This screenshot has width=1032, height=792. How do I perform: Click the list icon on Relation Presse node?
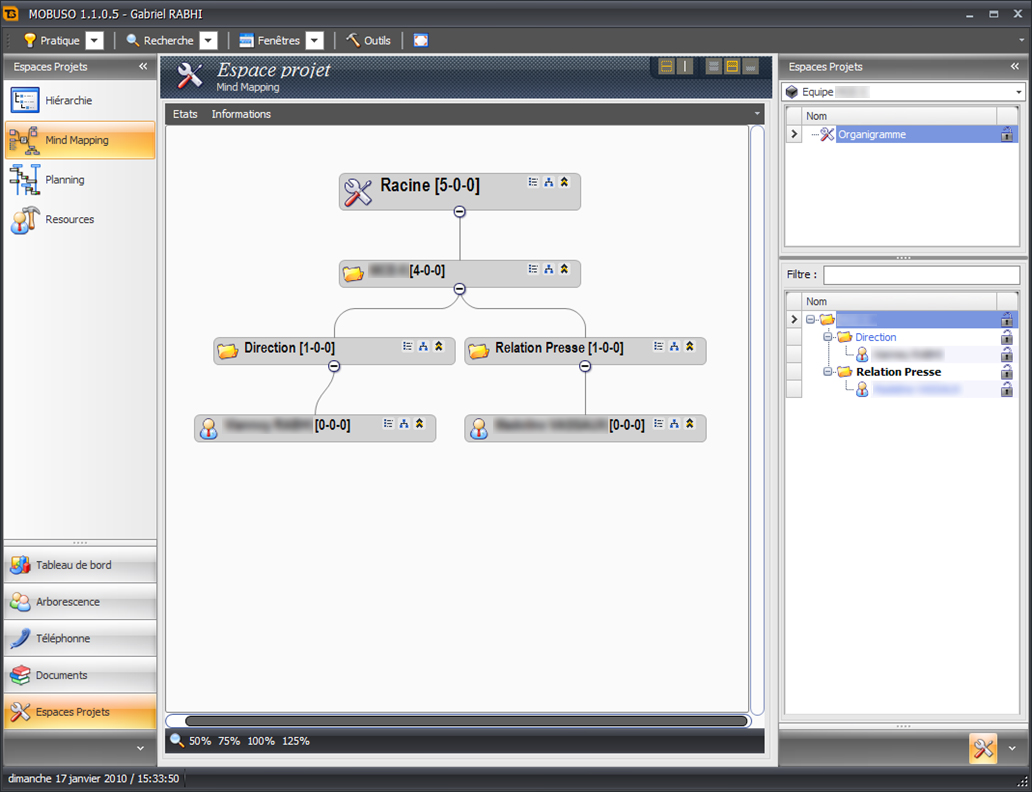[658, 346]
